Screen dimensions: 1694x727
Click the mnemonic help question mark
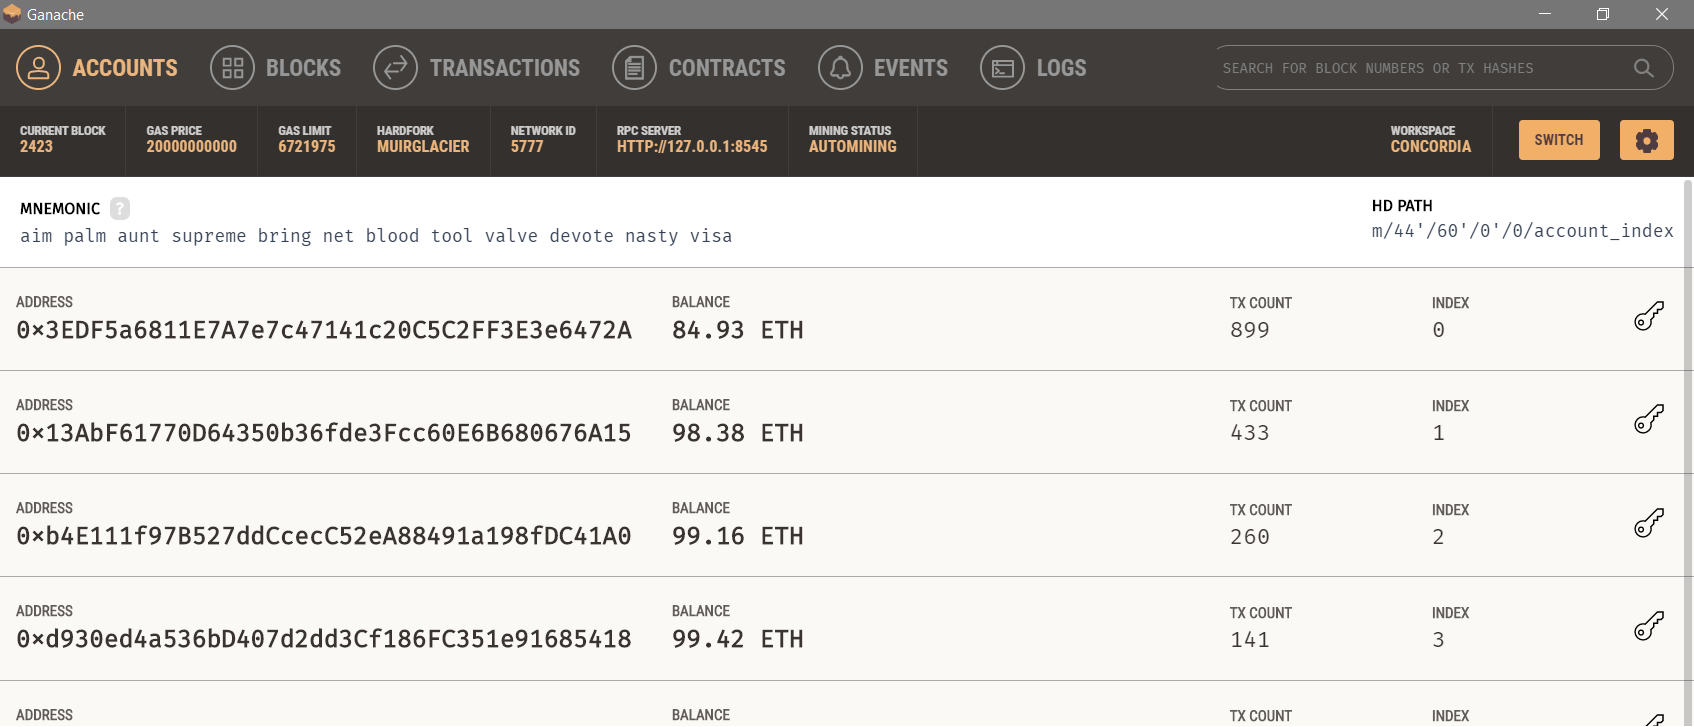coord(120,208)
